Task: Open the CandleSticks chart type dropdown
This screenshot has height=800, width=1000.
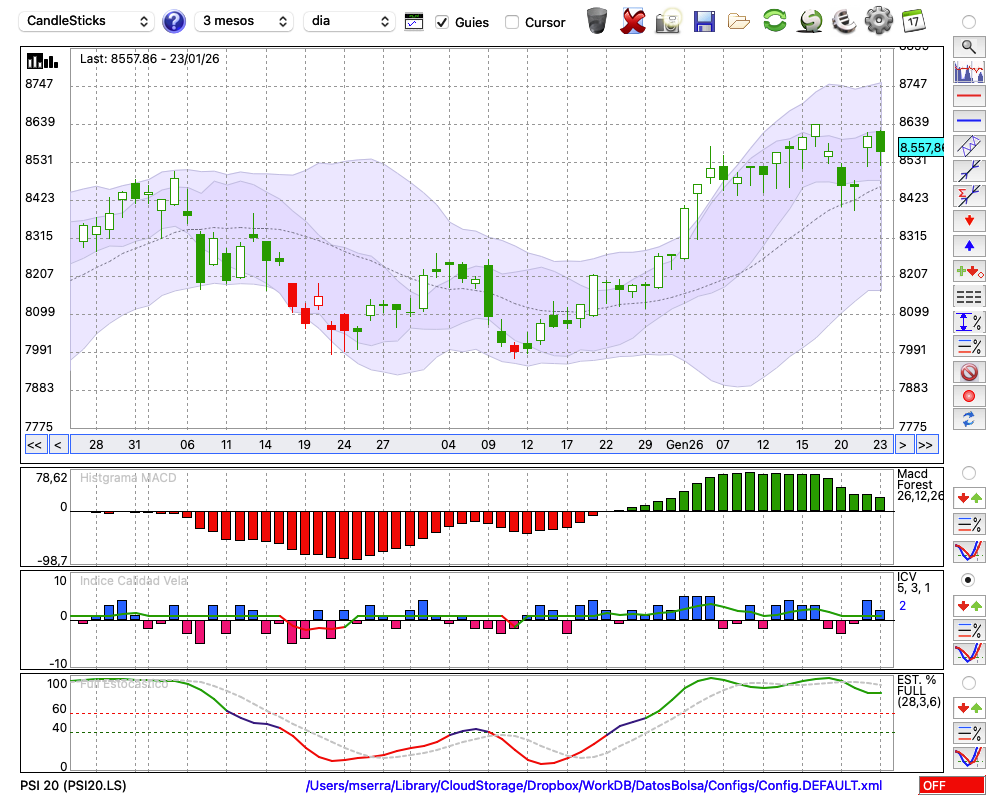Action: (x=88, y=21)
